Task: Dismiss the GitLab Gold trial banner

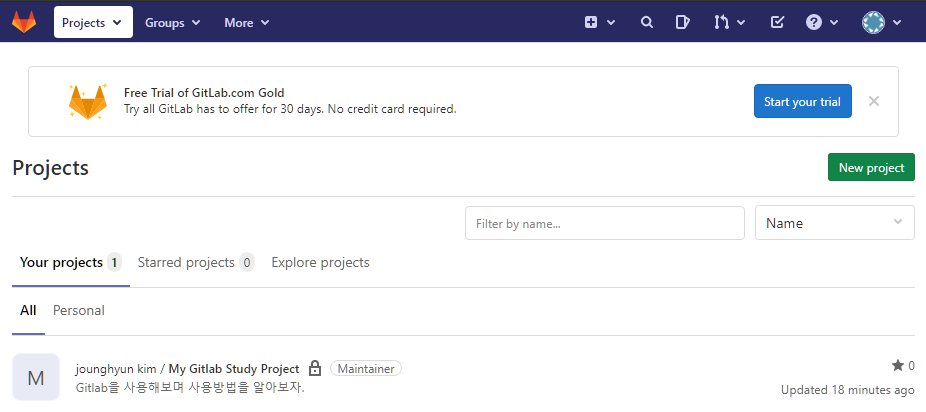Action: tap(874, 101)
